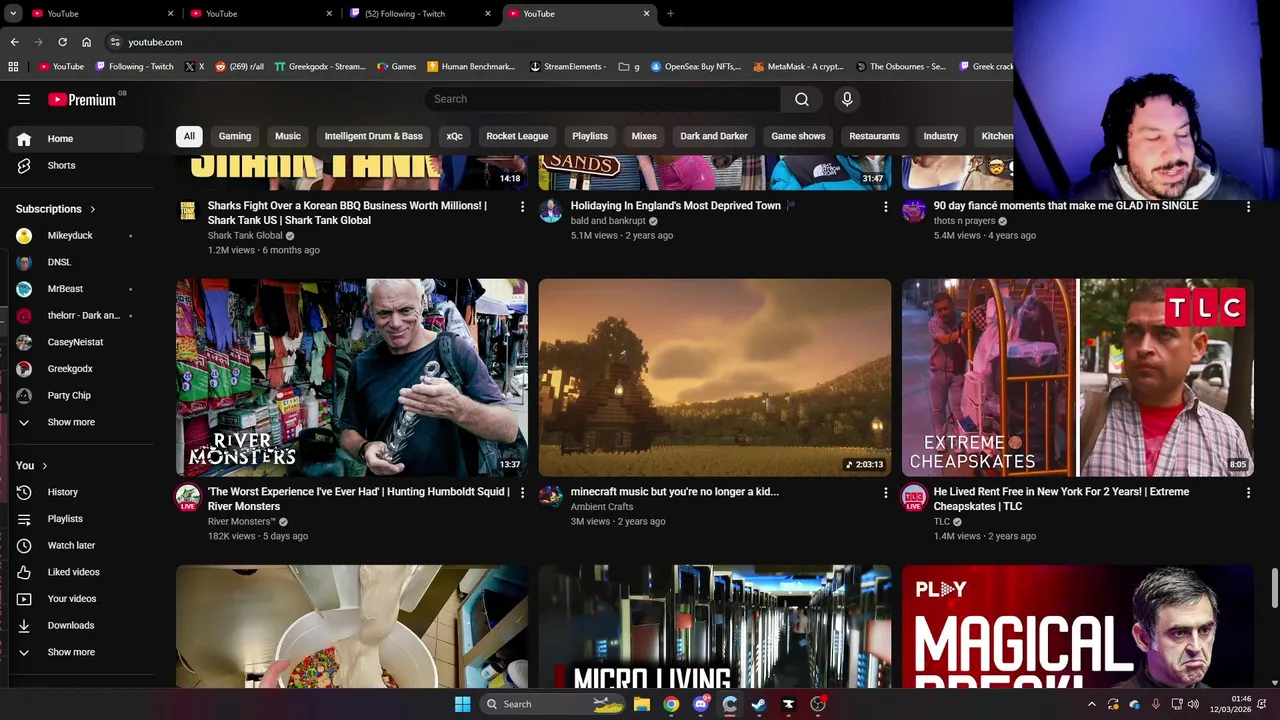Open Discord from the taskbar
Image resolution: width=1280 pixels, height=720 pixels.
pyautogui.click(x=700, y=704)
